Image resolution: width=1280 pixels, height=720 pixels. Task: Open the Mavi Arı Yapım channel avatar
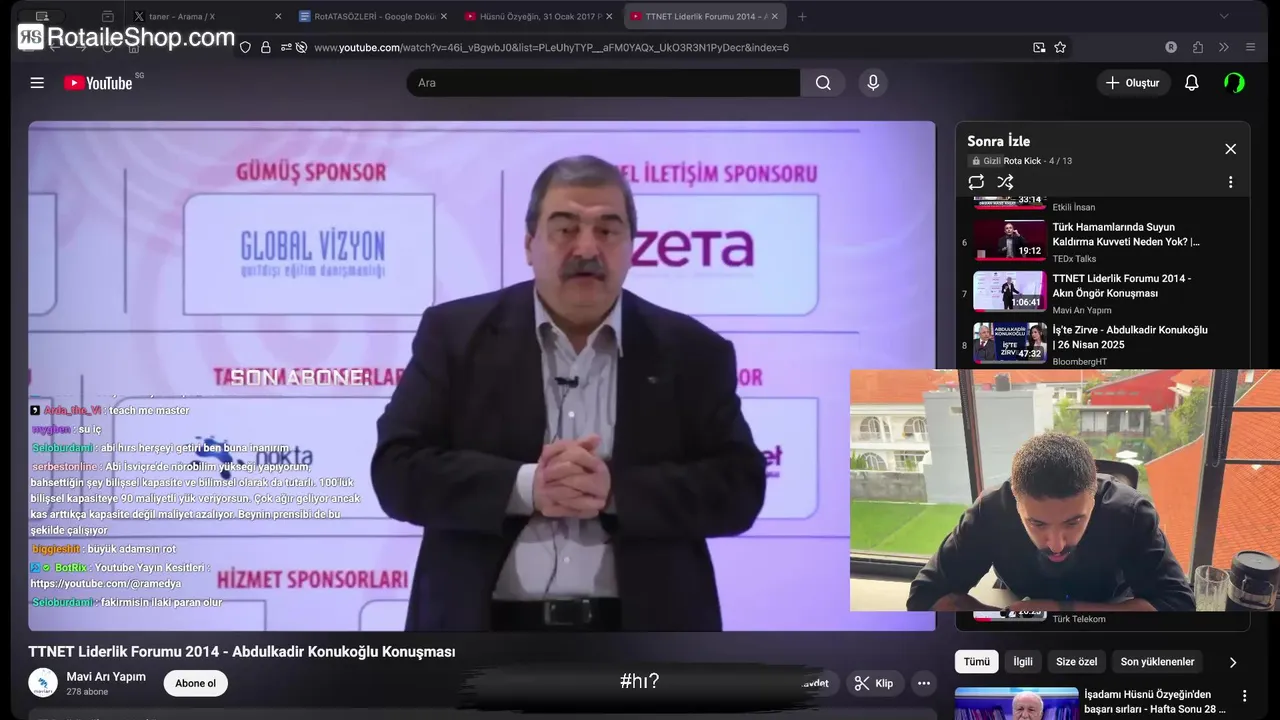[x=43, y=683]
